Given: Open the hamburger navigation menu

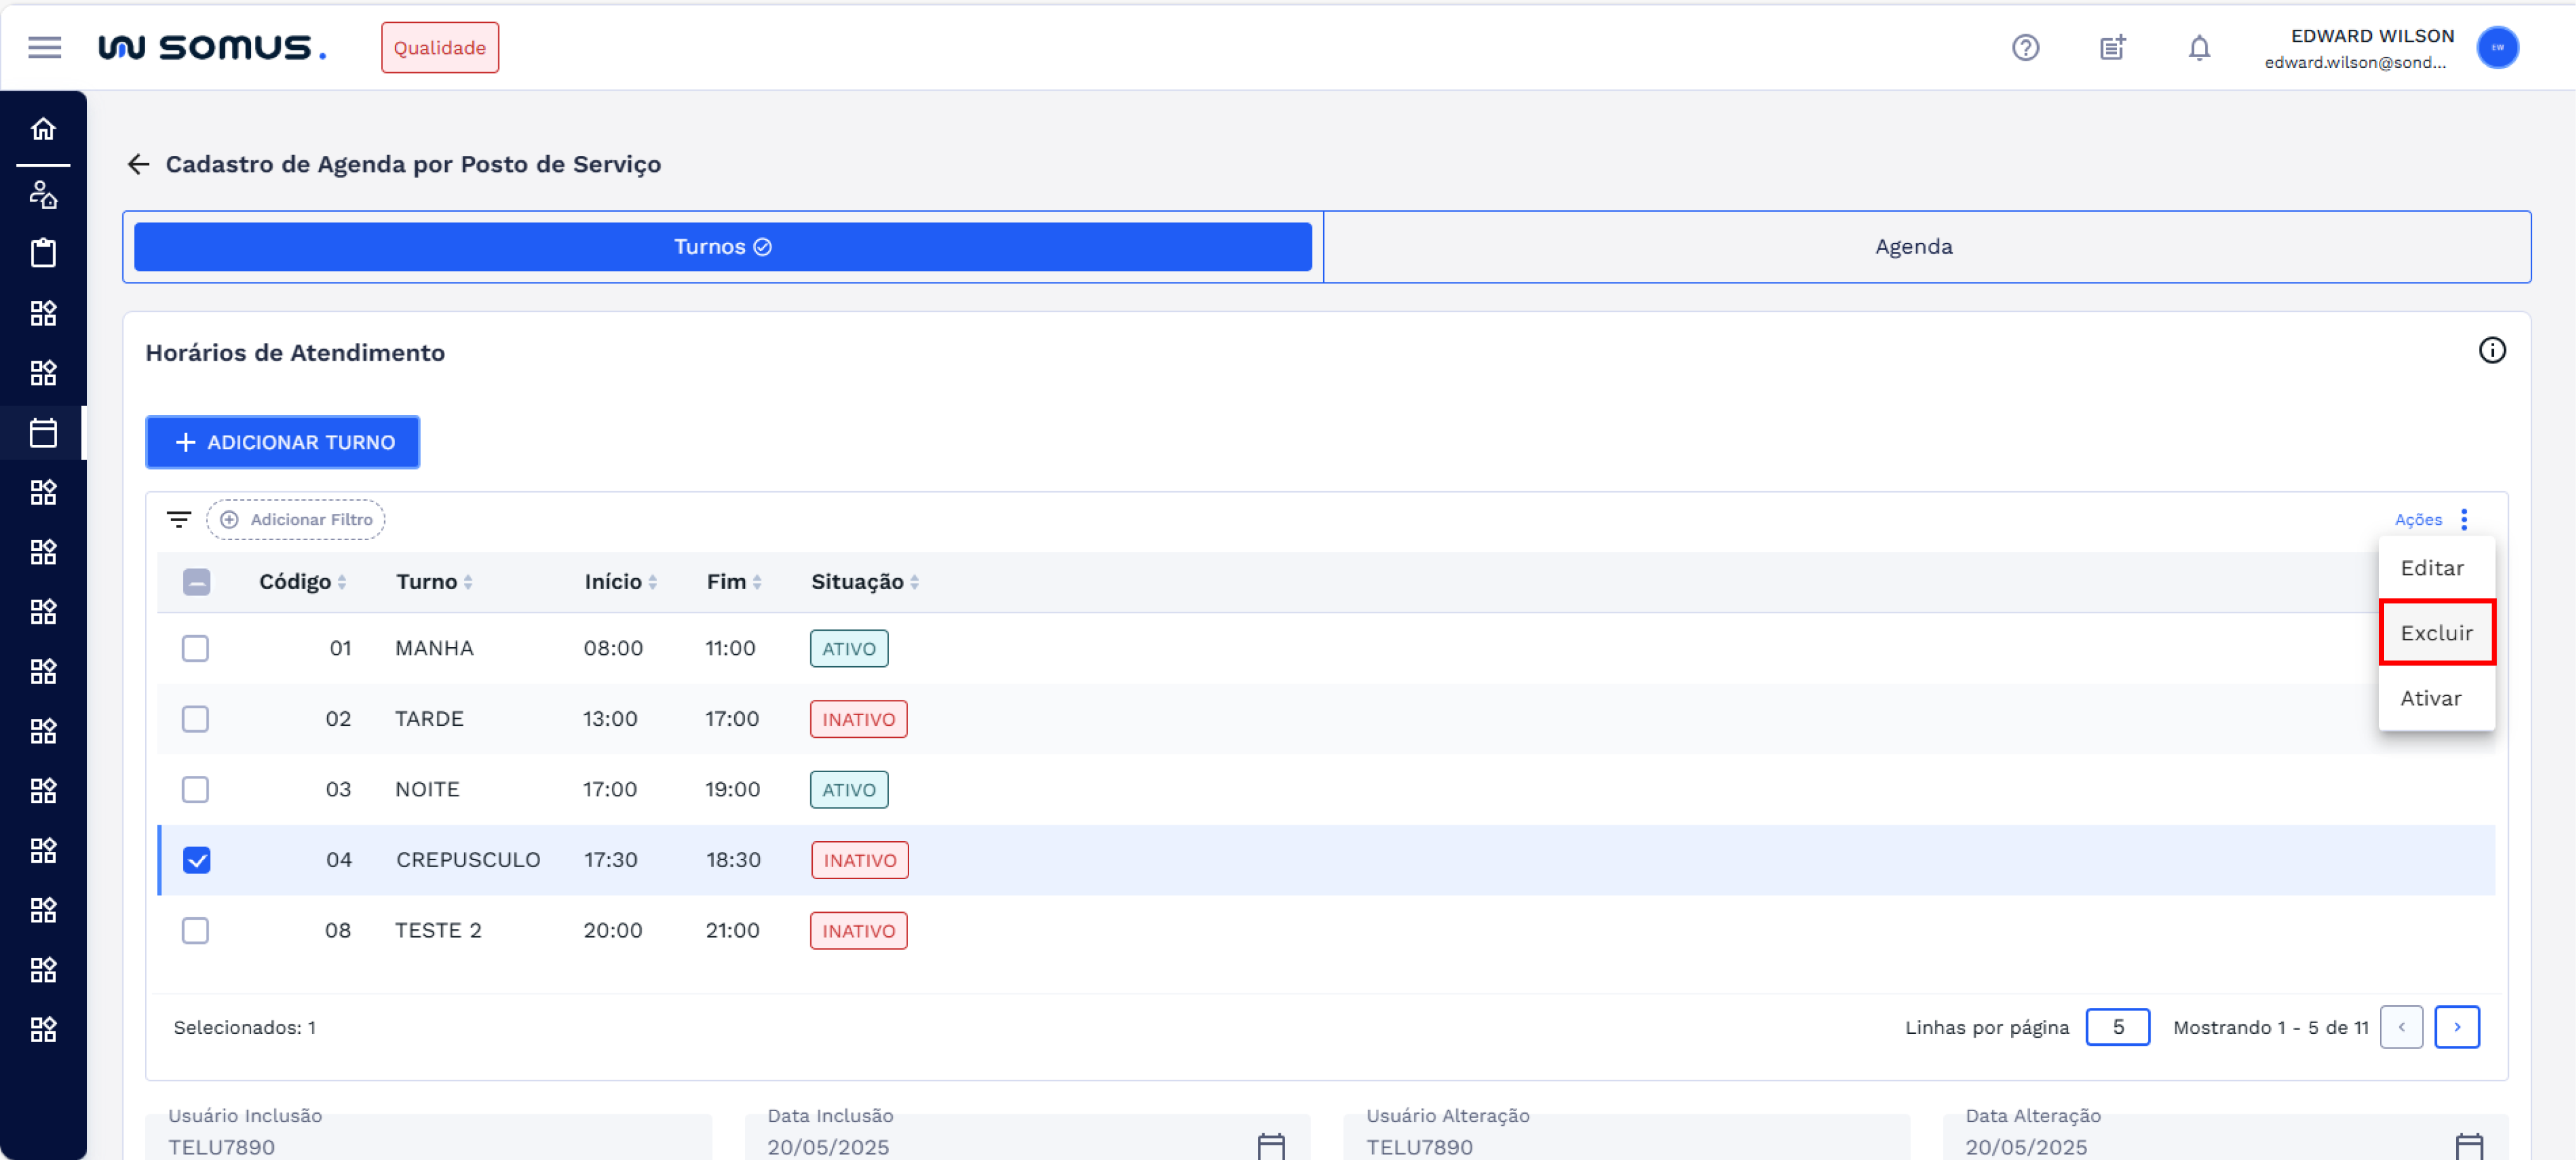Looking at the screenshot, I should [x=44, y=47].
